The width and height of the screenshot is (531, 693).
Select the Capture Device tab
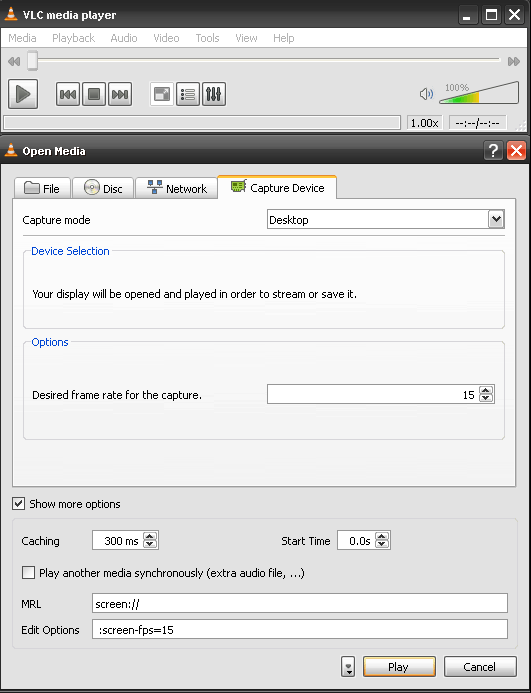pos(277,187)
